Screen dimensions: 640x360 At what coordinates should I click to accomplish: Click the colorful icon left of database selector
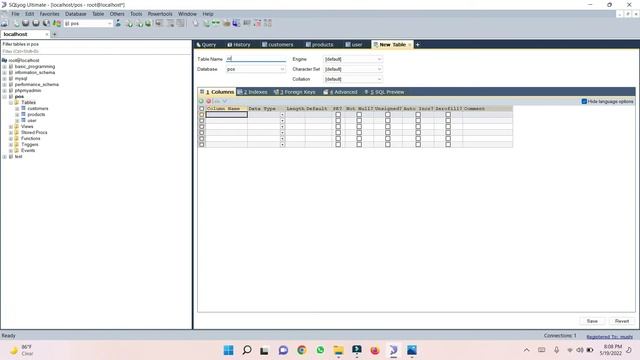(57, 23)
